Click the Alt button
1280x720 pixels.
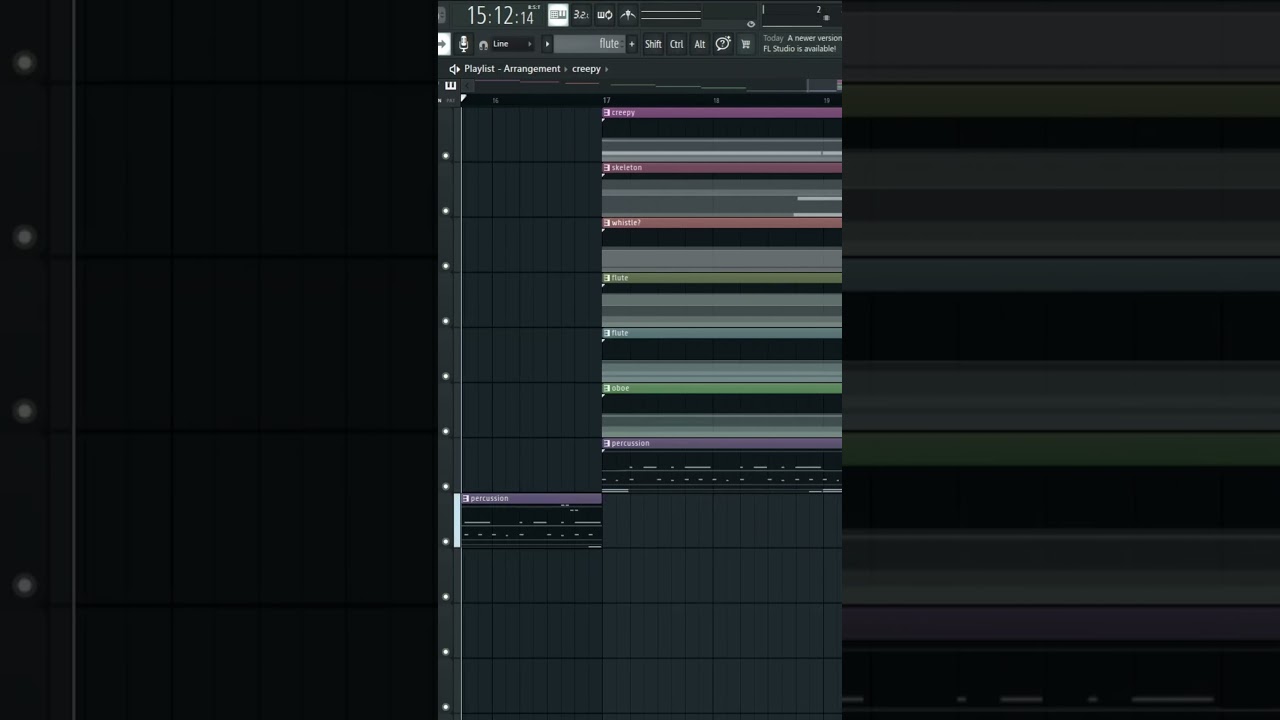click(700, 44)
